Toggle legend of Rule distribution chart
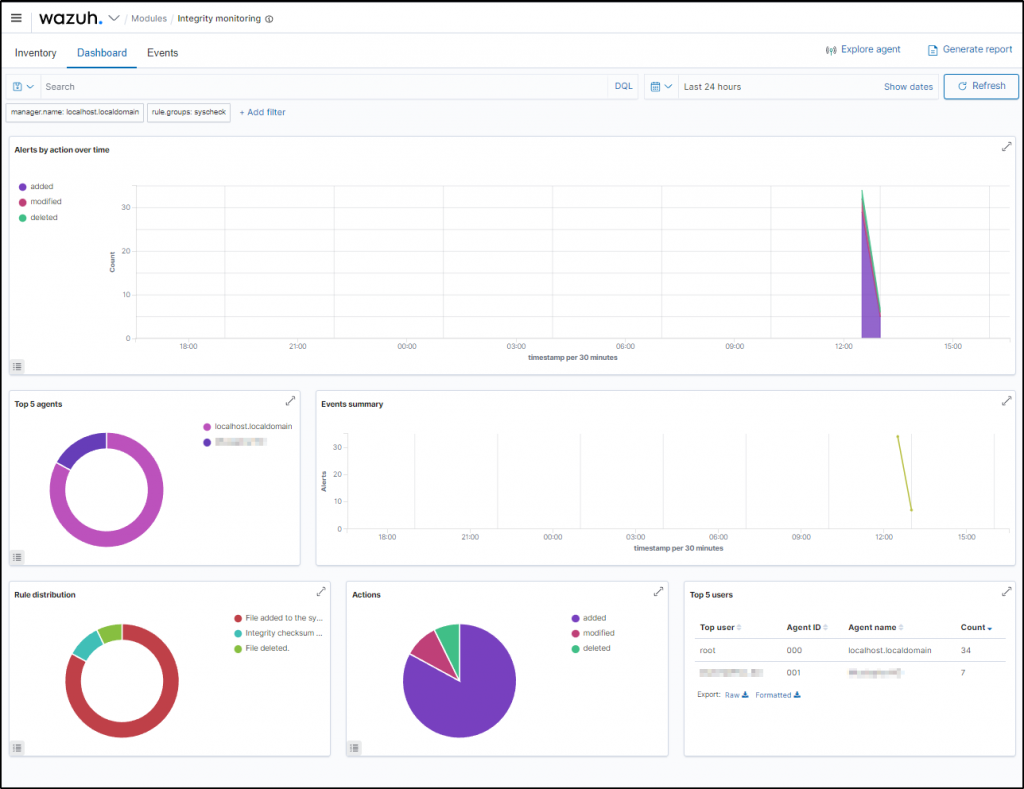Screen dimensions: 1024x789 click(18, 748)
